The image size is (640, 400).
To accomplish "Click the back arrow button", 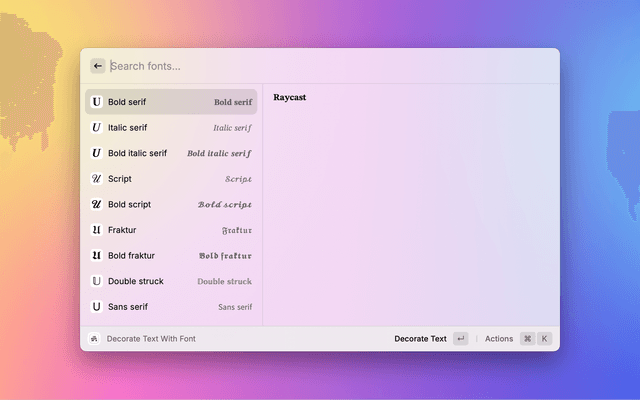I will 98,66.
